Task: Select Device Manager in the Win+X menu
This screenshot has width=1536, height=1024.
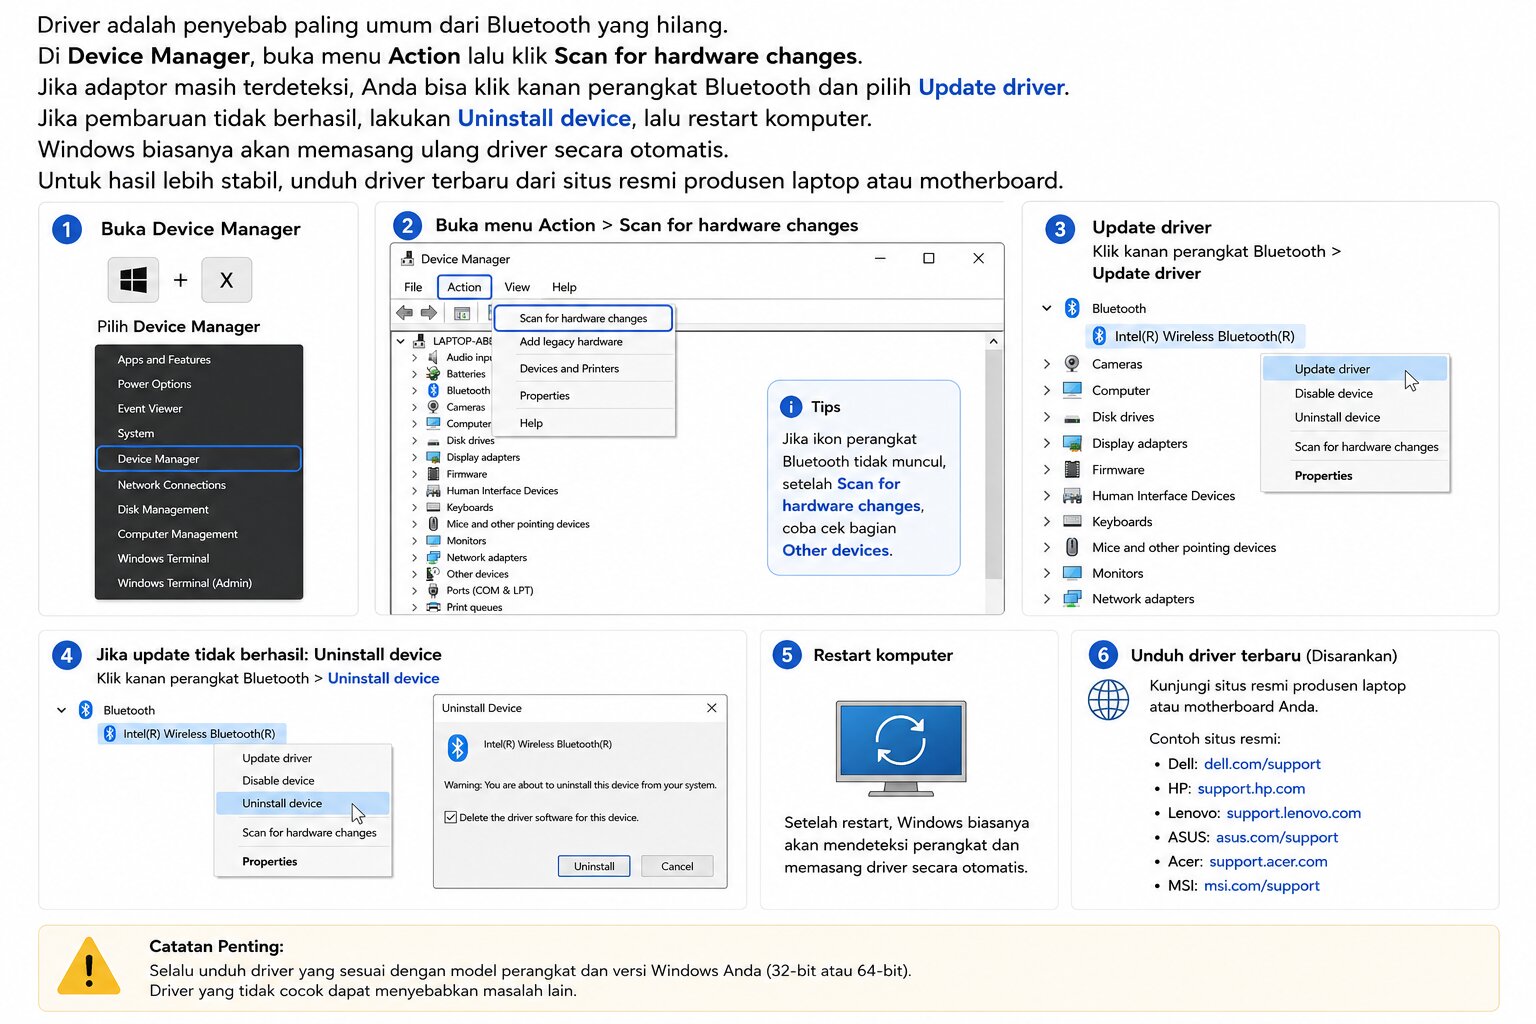Action: (x=199, y=459)
